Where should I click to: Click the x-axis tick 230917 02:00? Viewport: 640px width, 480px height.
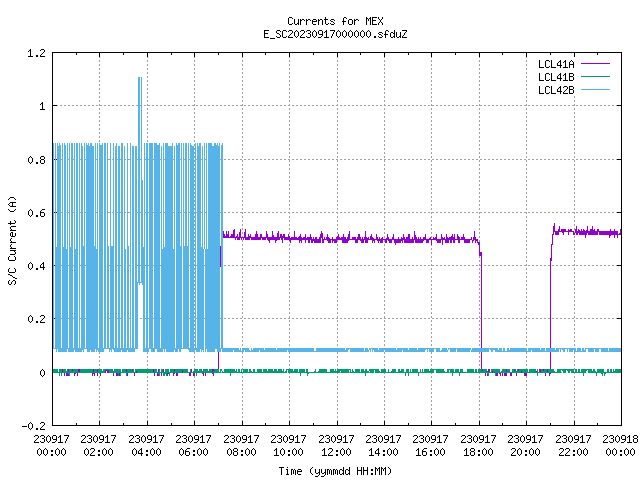pos(98,446)
